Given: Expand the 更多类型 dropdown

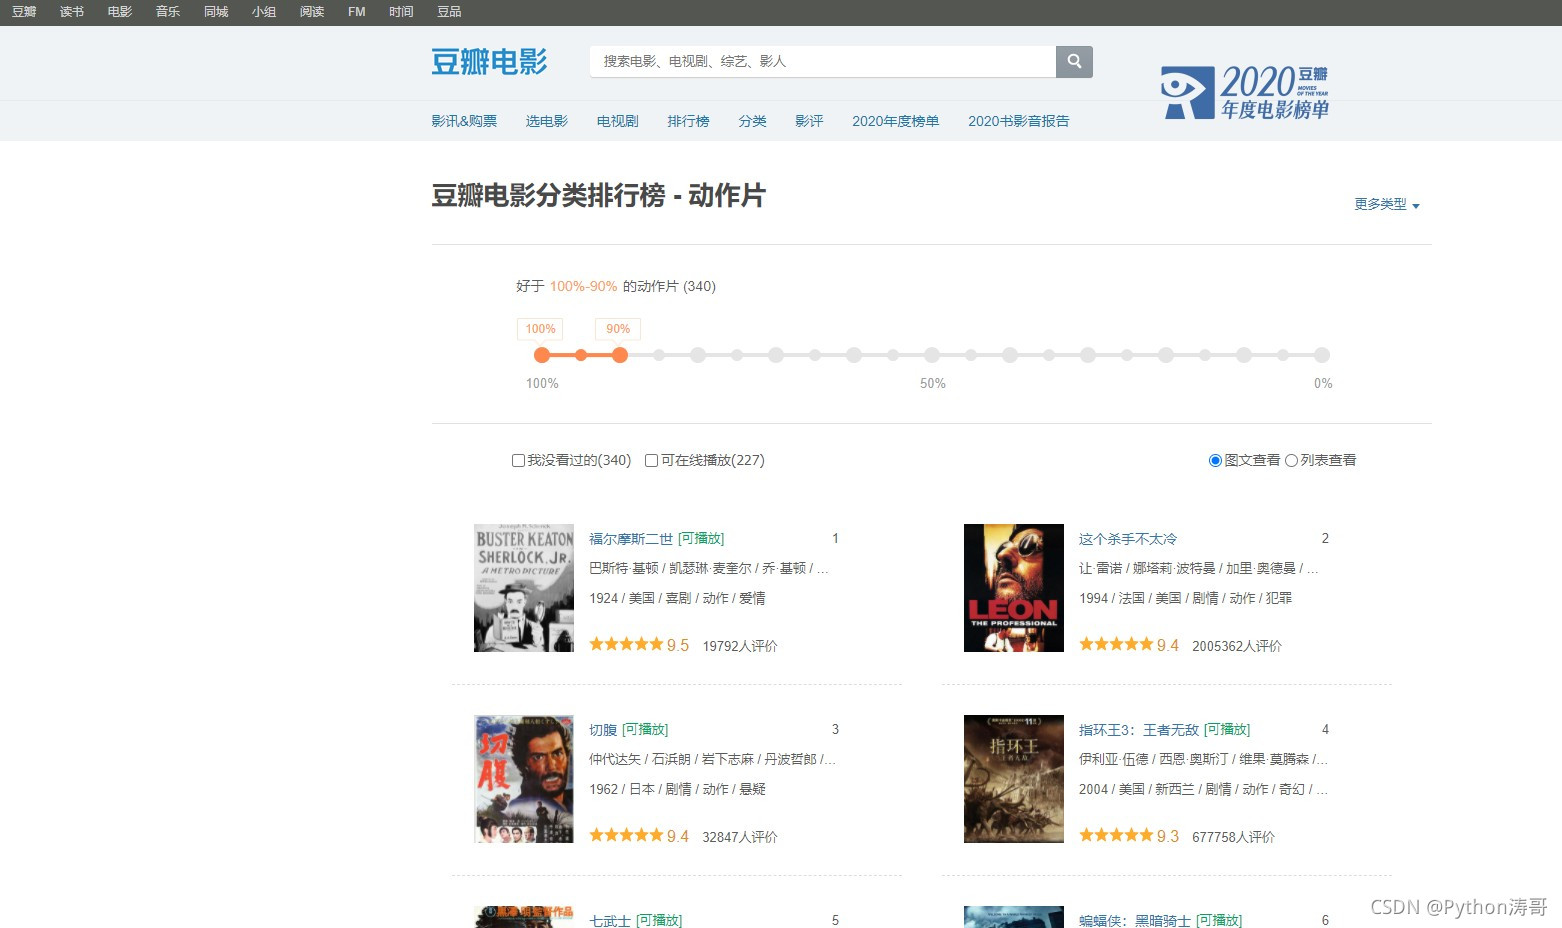Looking at the screenshot, I should coord(1387,204).
